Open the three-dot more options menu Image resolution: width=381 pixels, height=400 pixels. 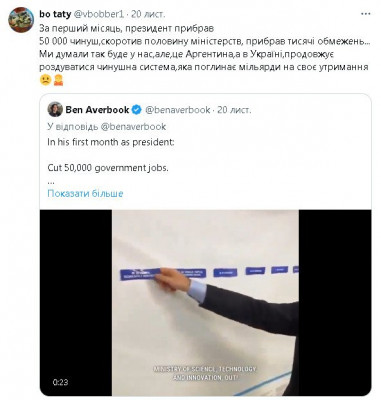point(367,14)
